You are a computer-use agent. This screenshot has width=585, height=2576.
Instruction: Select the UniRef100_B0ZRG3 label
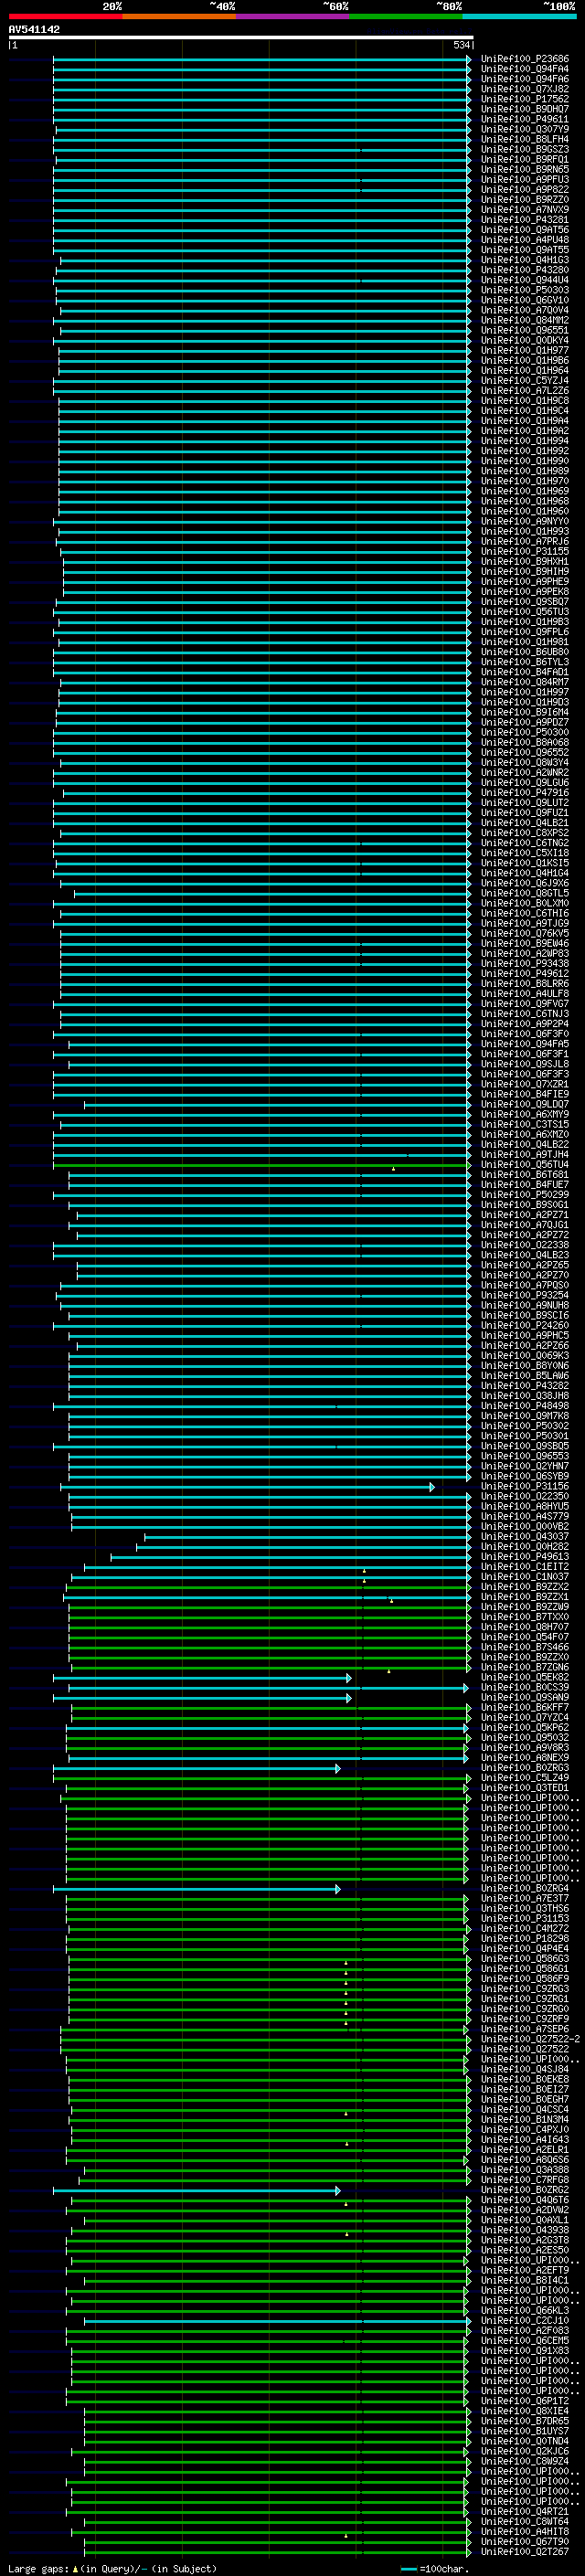click(x=524, y=1768)
